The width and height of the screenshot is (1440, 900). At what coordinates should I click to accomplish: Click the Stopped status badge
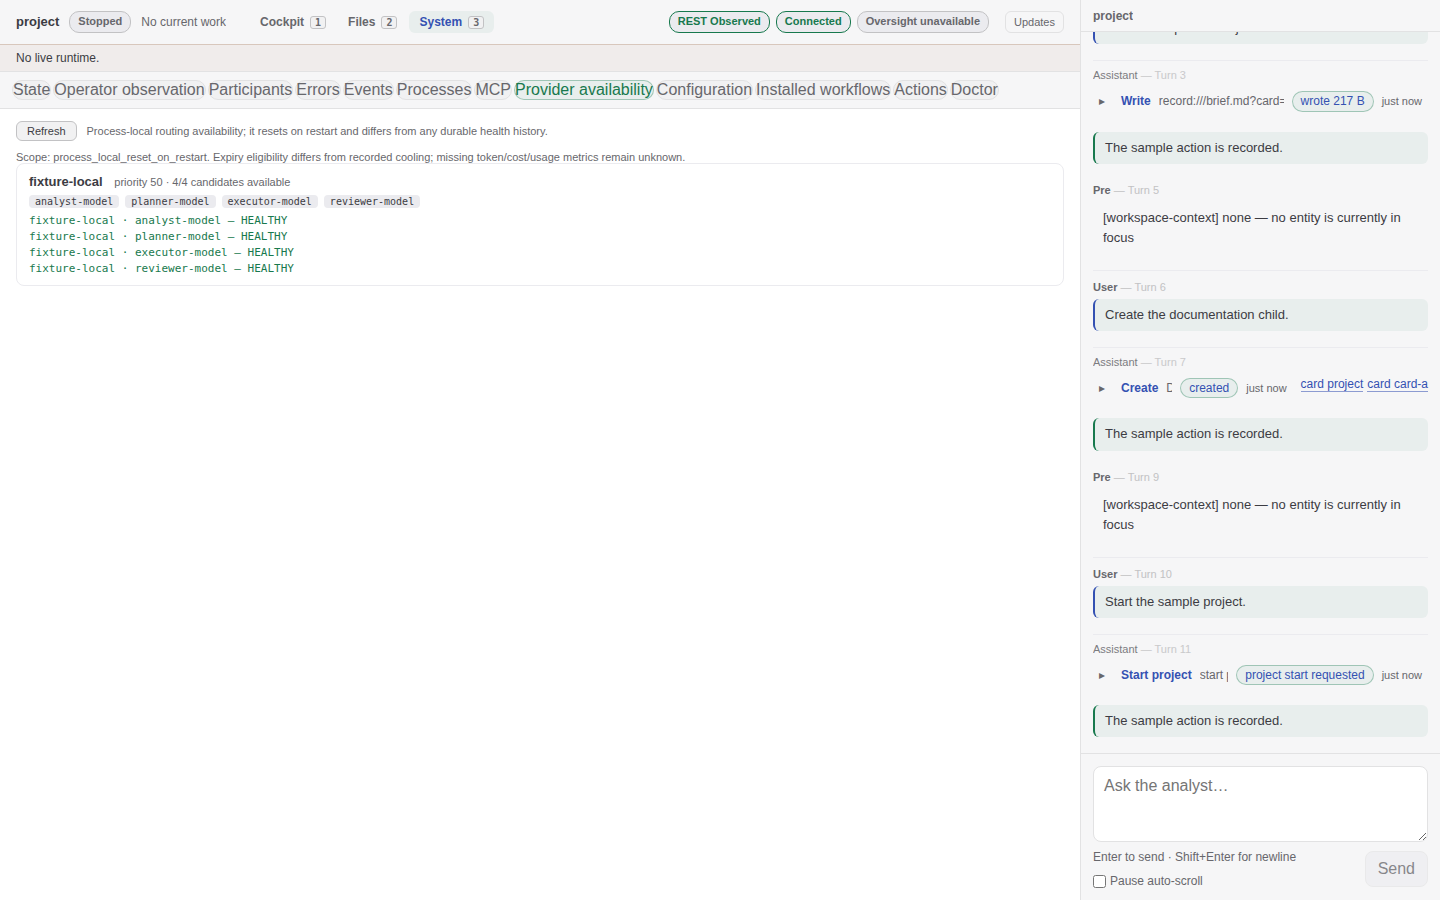(100, 22)
